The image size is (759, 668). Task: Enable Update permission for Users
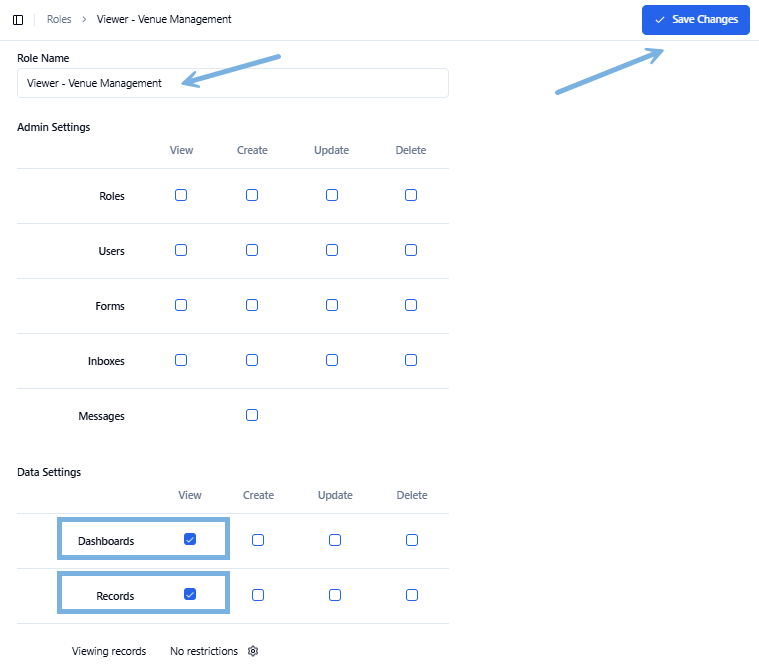(332, 250)
